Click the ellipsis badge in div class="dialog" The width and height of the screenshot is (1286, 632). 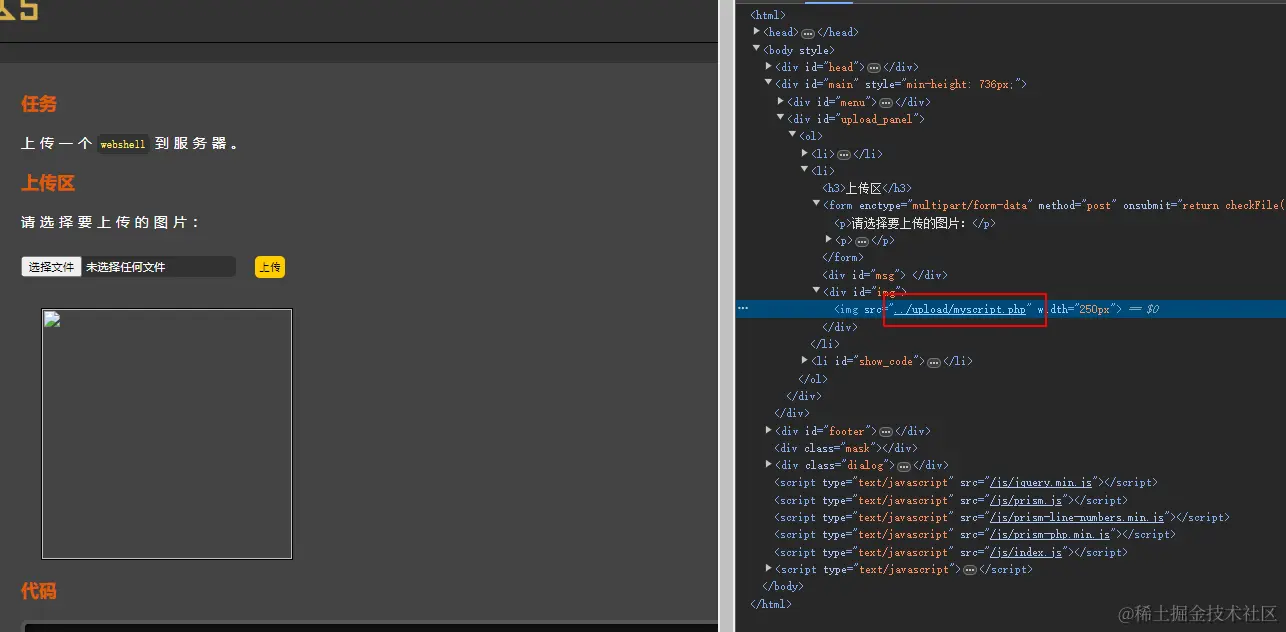tap(903, 466)
